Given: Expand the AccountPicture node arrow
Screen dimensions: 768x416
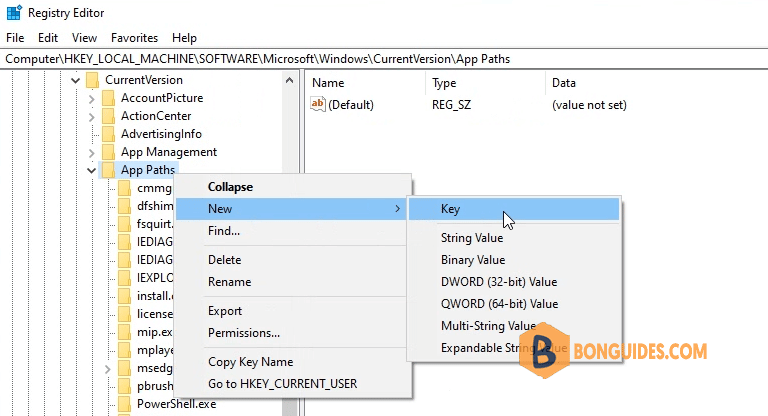Looking at the screenshot, I should click(92, 98).
